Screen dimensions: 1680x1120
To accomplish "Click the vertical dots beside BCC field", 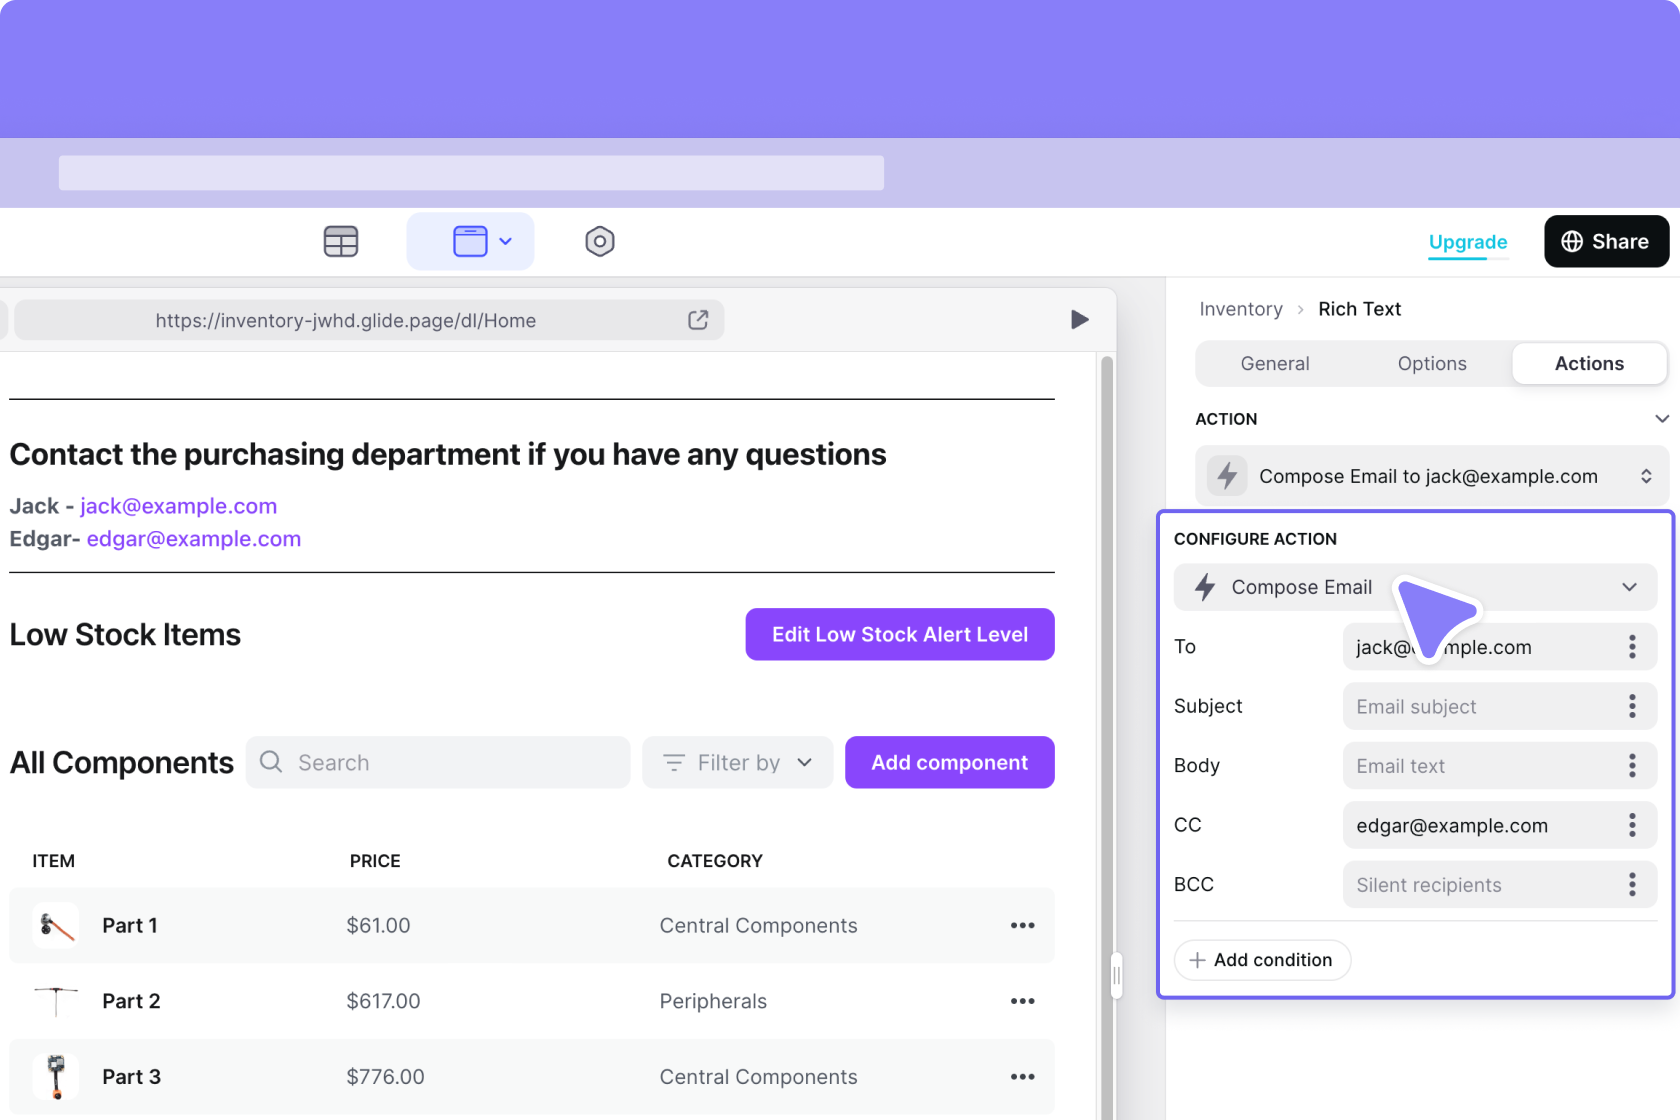I will point(1632,884).
